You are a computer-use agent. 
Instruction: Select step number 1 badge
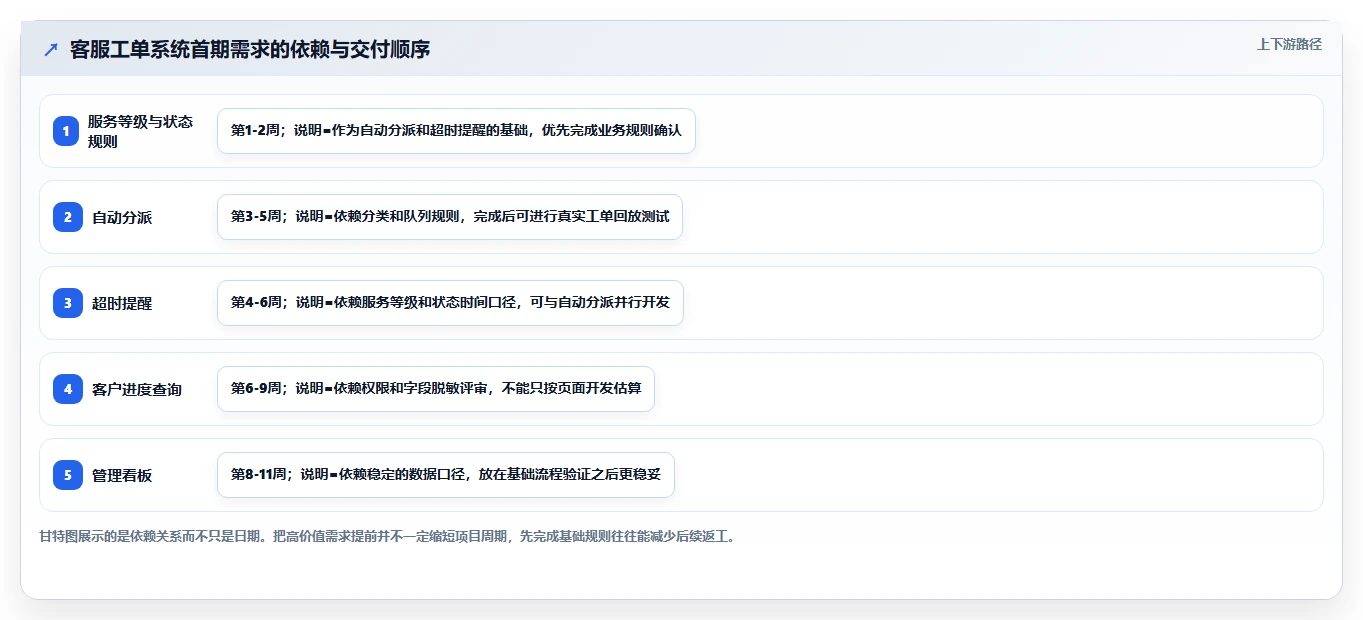point(66,131)
